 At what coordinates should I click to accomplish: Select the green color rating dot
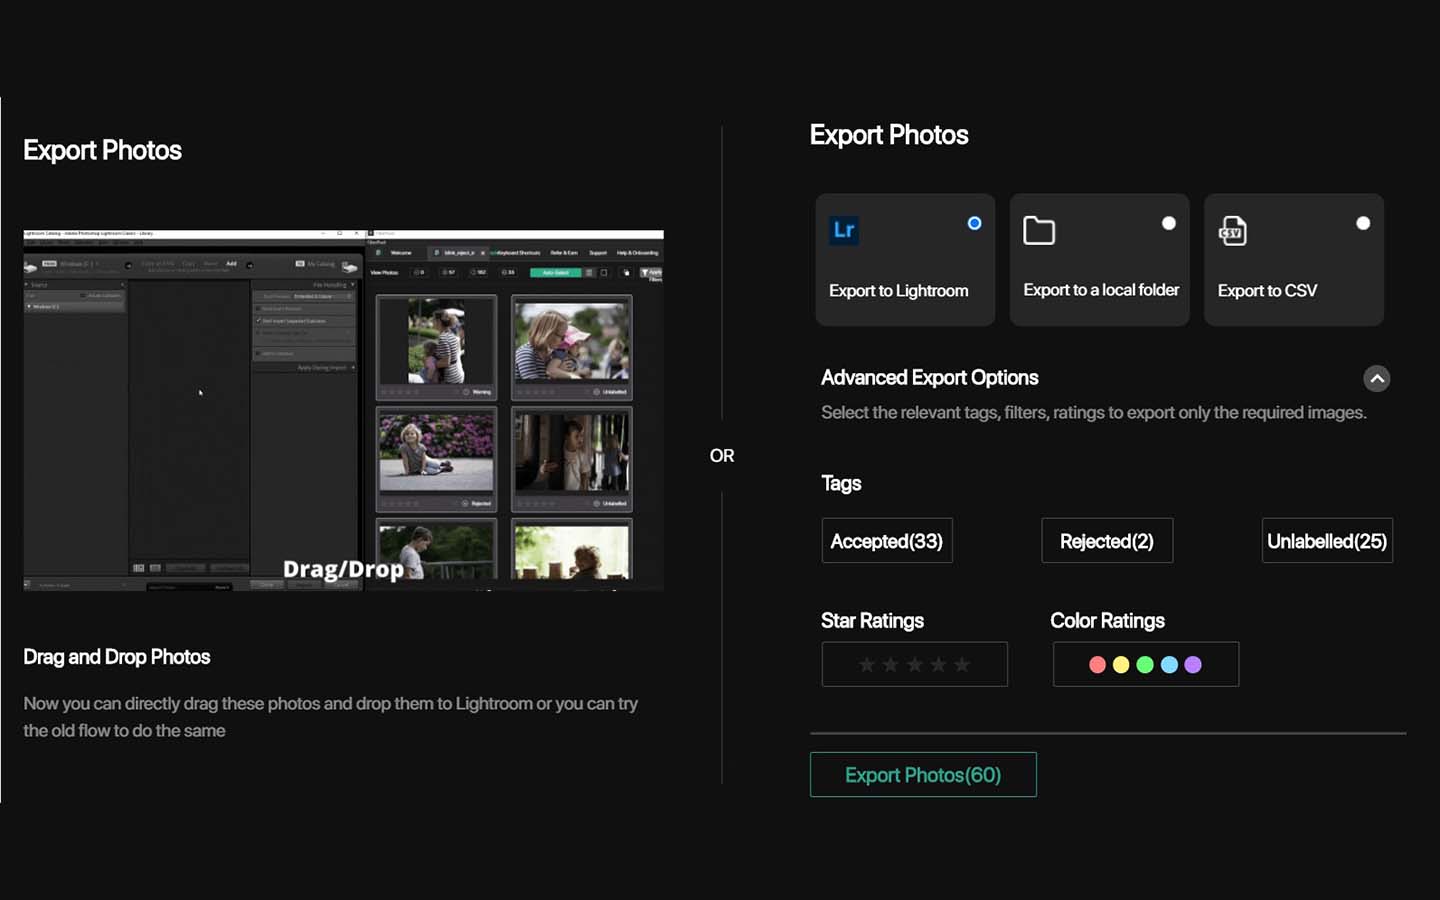(1146, 663)
